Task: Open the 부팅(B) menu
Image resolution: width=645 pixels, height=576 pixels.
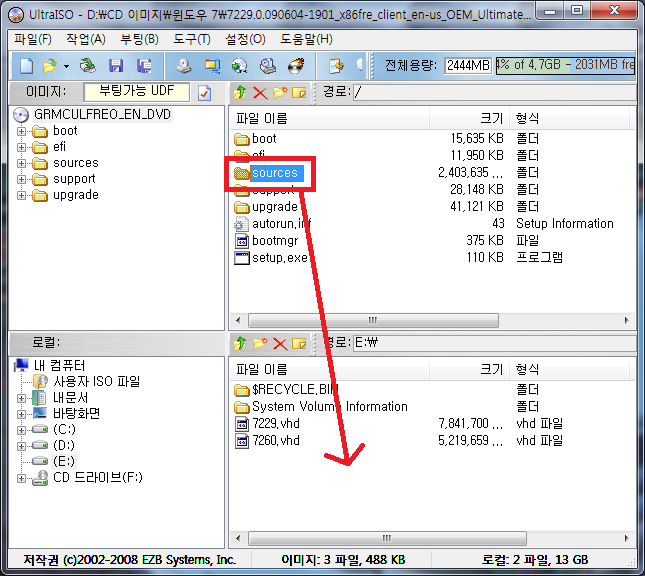Action: [x=139, y=39]
